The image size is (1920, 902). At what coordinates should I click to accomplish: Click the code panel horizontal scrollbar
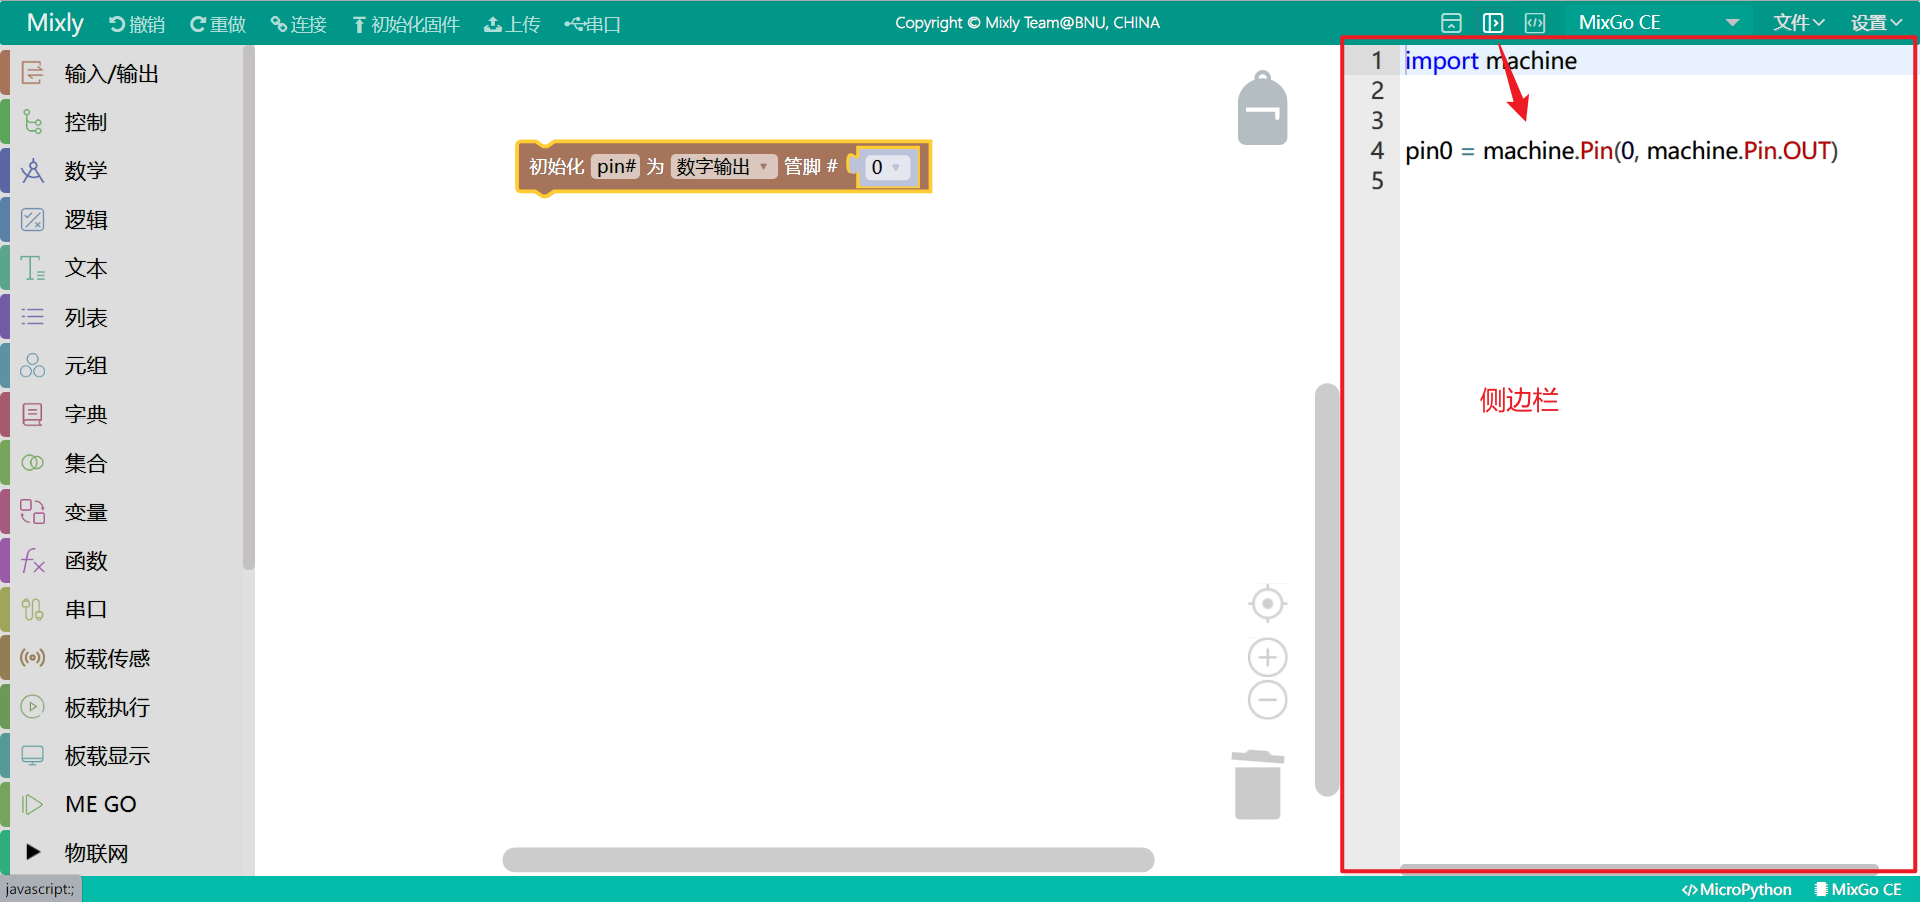point(1640,867)
